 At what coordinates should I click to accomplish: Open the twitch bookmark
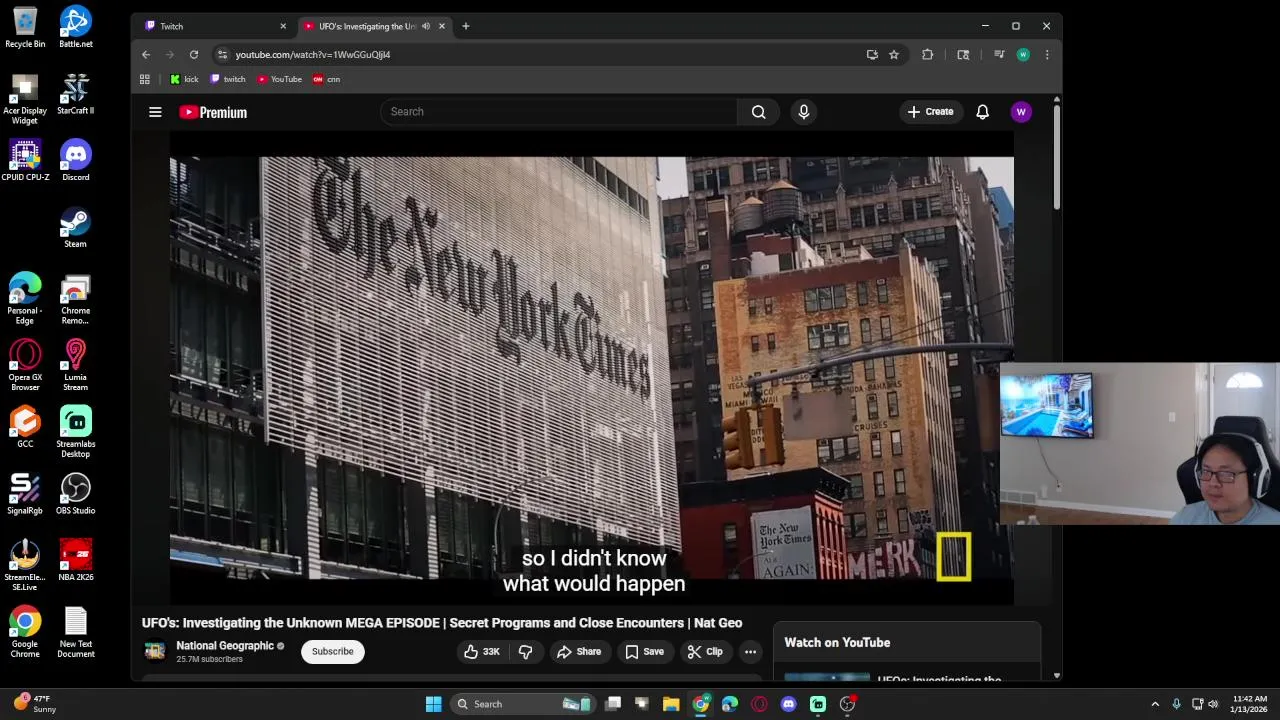coord(228,79)
